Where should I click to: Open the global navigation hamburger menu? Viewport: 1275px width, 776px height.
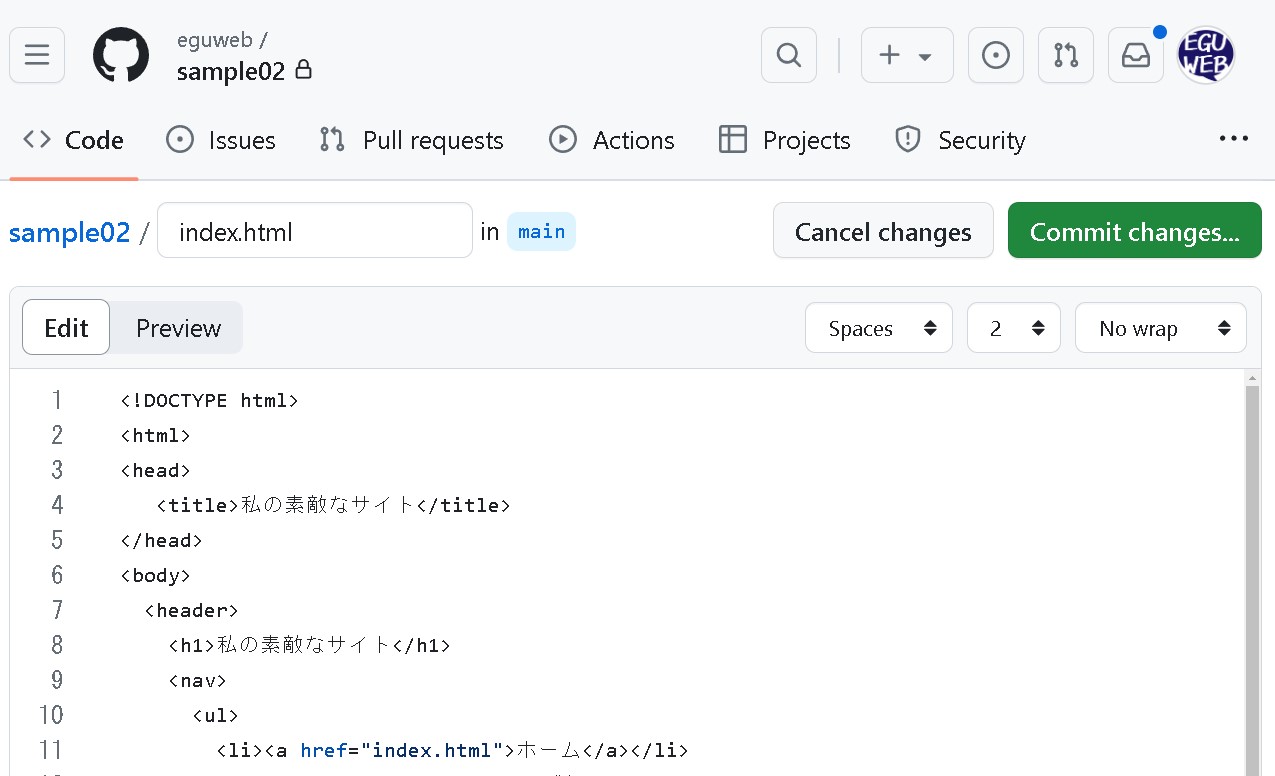36,55
